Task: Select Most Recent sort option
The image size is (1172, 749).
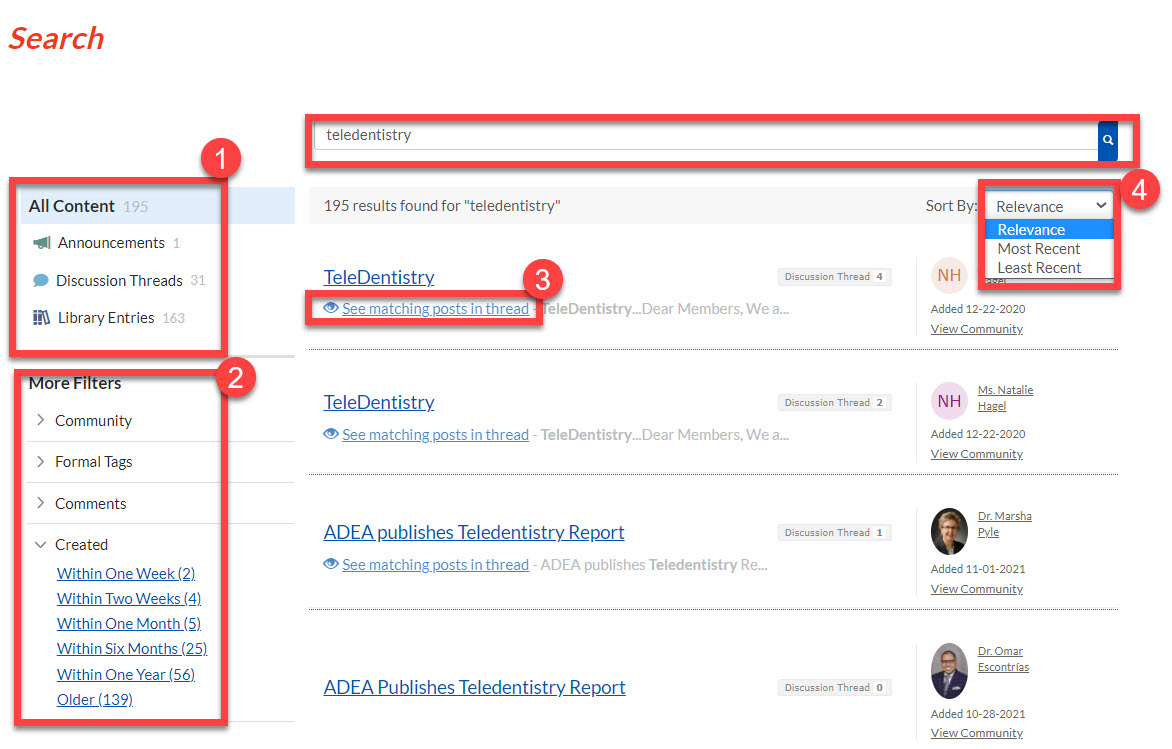Action: 1038,249
